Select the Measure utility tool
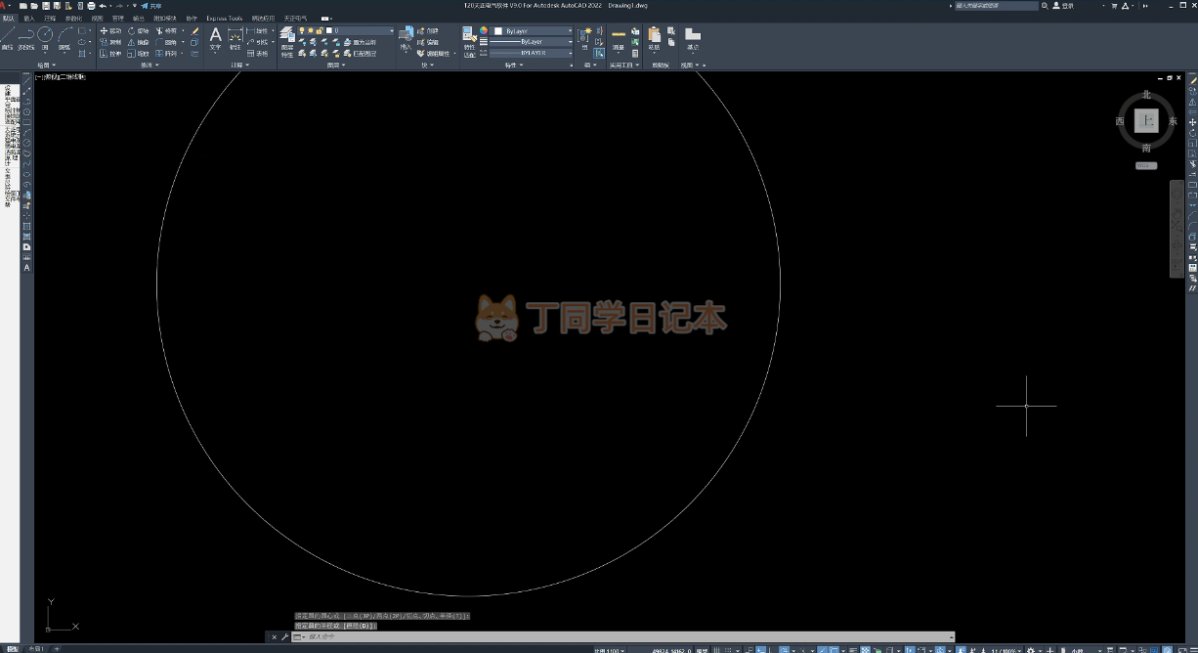Image resolution: width=1198 pixels, height=653 pixels. click(619, 38)
